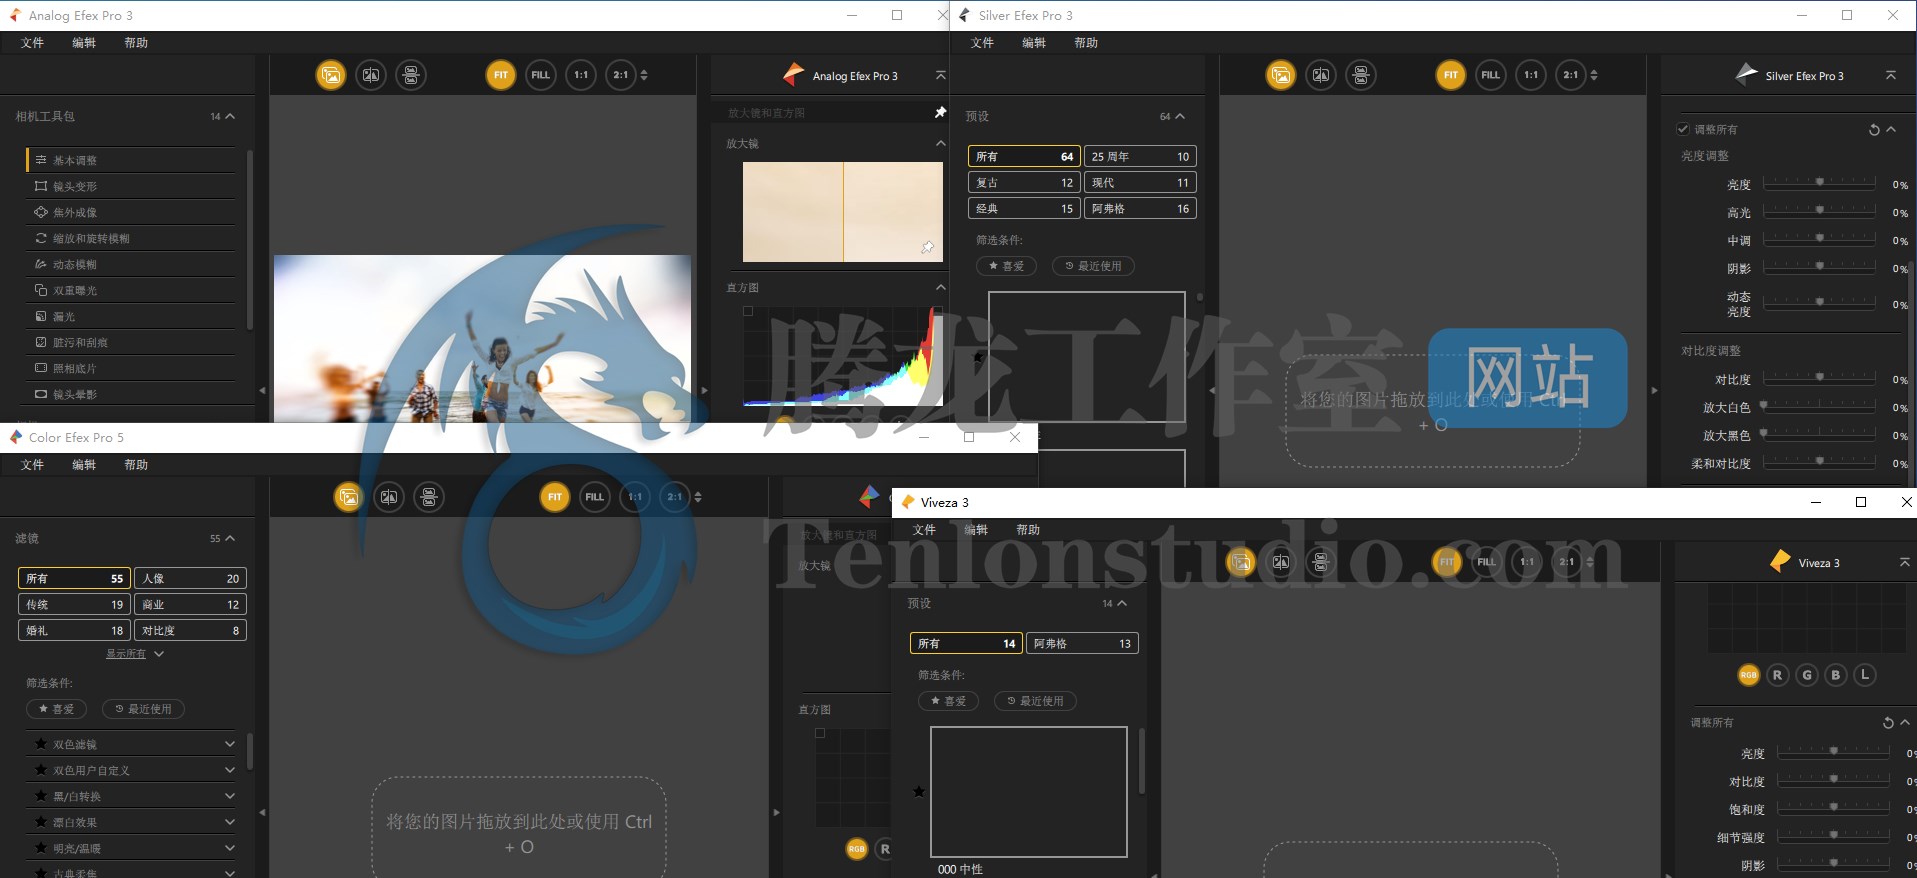Collapse the 直方图 section in Analog Efex Pro
The width and height of the screenshot is (1917, 878).
pos(940,288)
